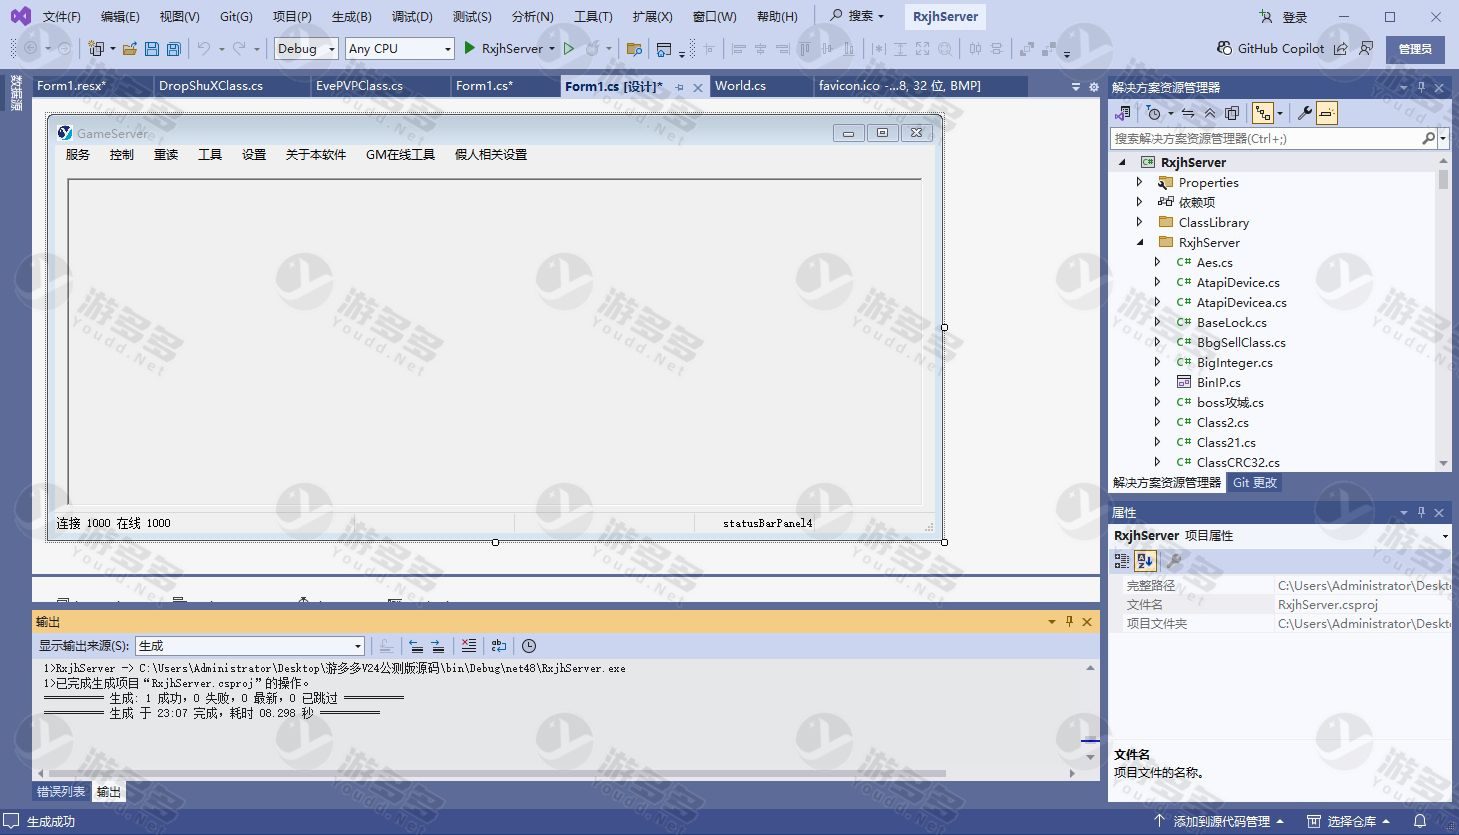This screenshot has height=835, width=1459.
Task: Click 服务 menu in the GameServer form
Action: [78, 154]
